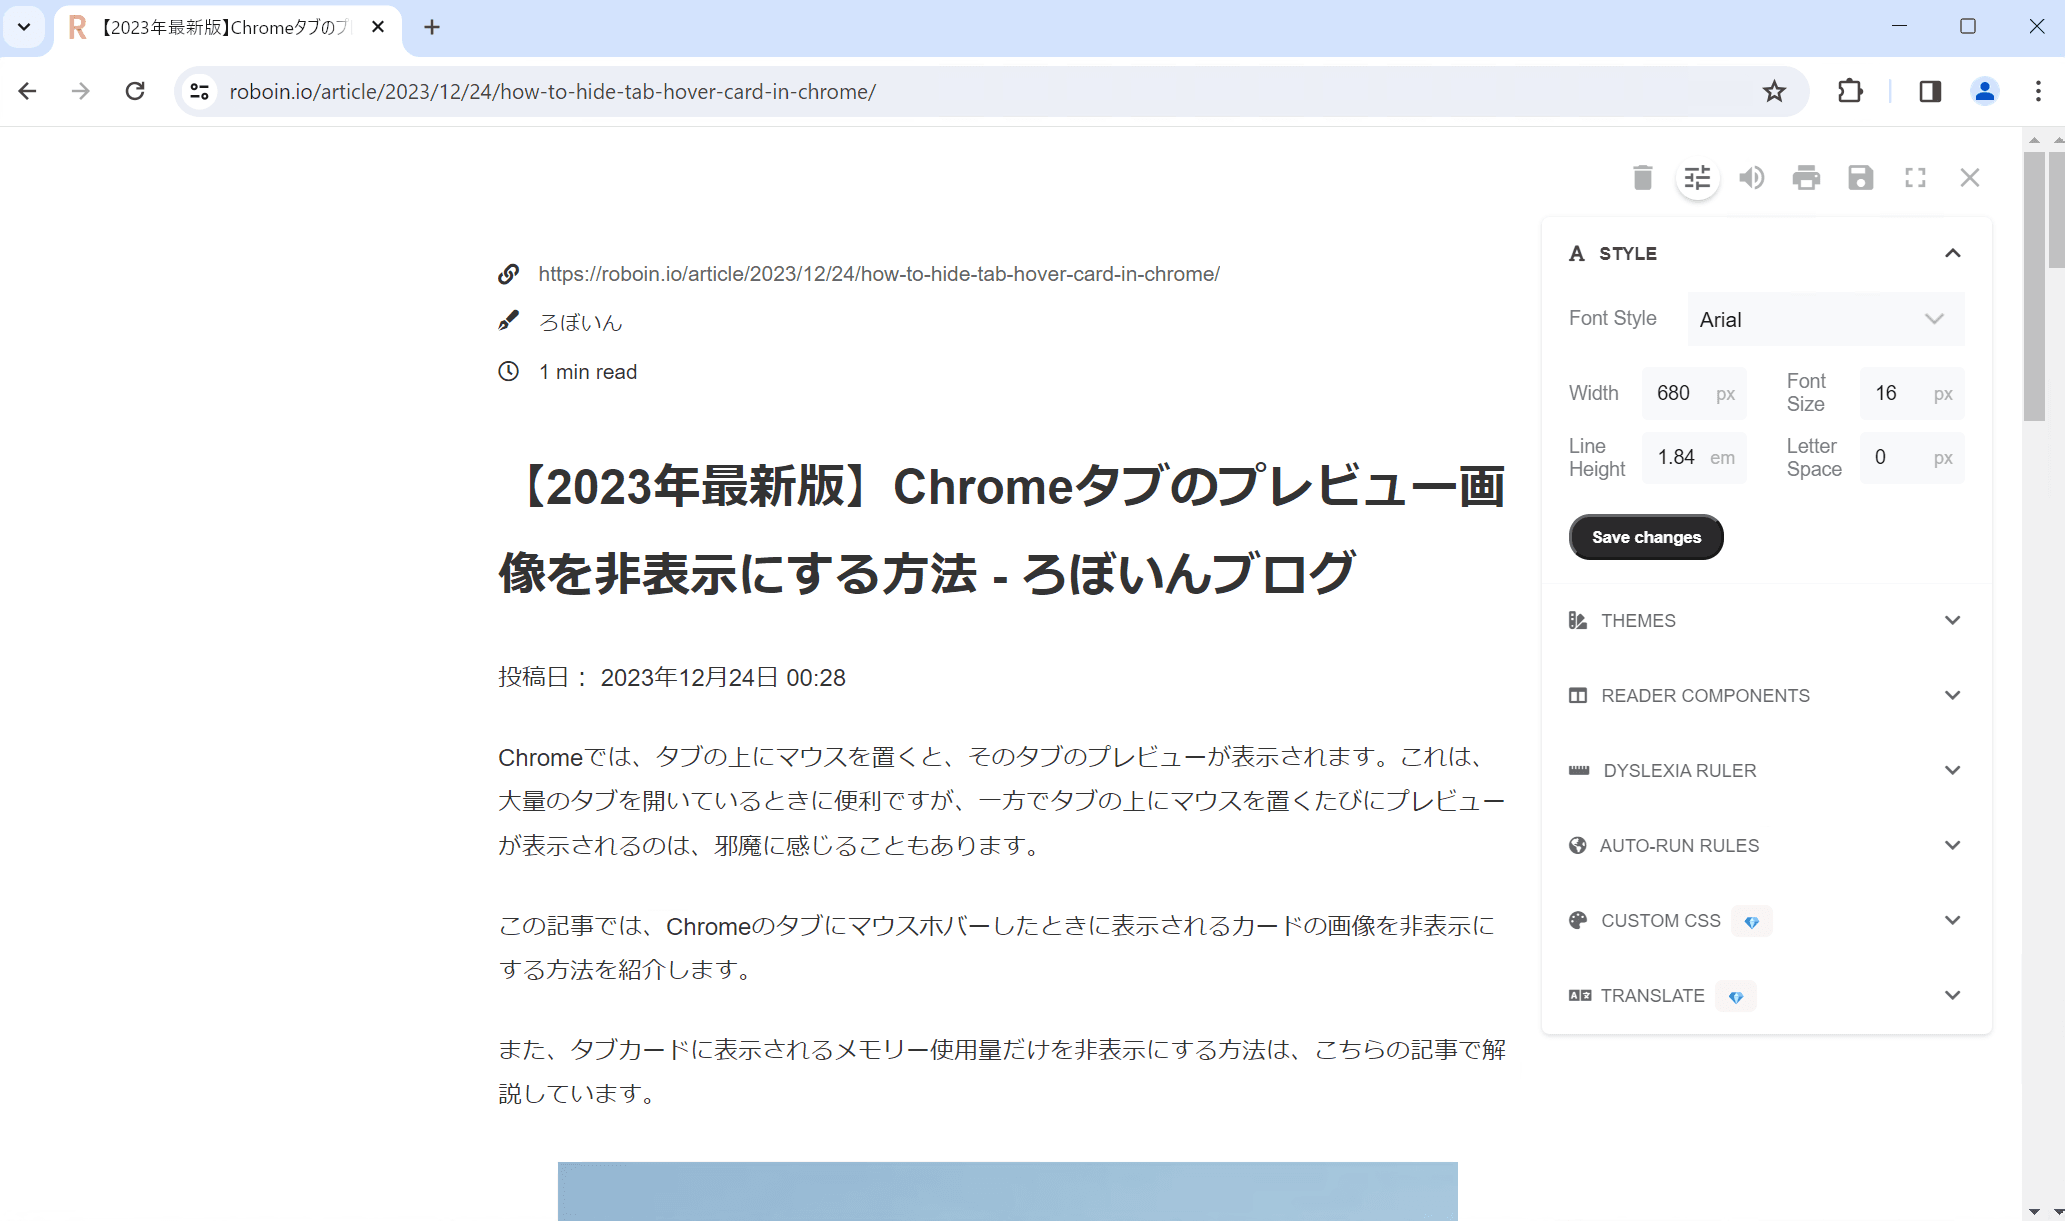Close reader mode with the X icon
Viewport: 2065px width, 1221px height.
click(x=1970, y=178)
